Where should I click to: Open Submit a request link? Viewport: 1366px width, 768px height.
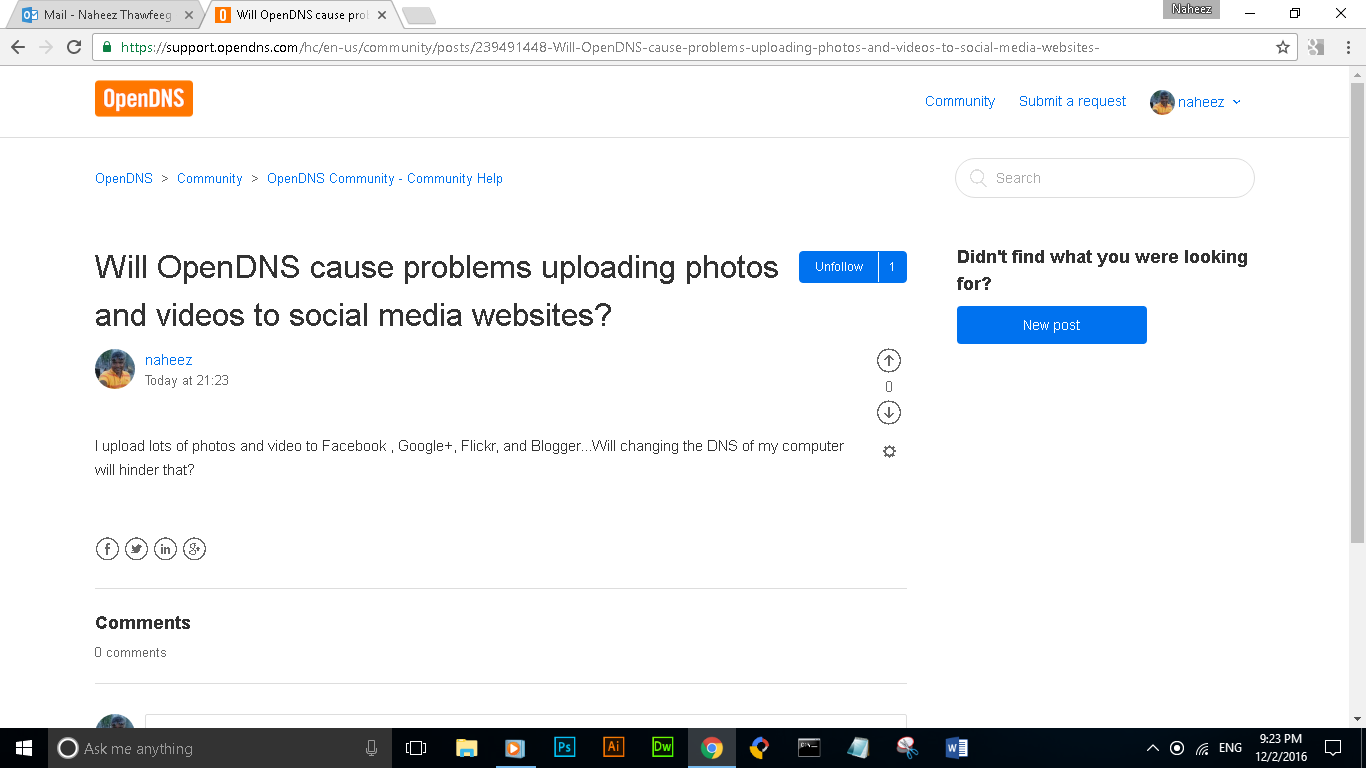click(1072, 101)
